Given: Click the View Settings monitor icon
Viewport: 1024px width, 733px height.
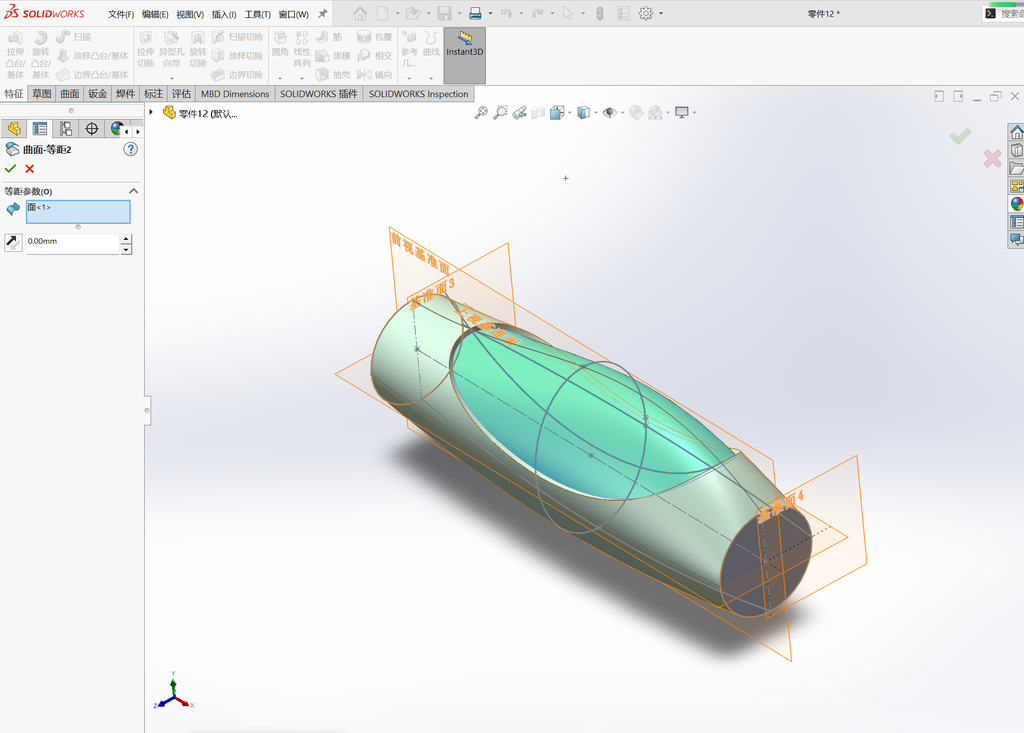Looking at the screenshot, I should [682, 112].
